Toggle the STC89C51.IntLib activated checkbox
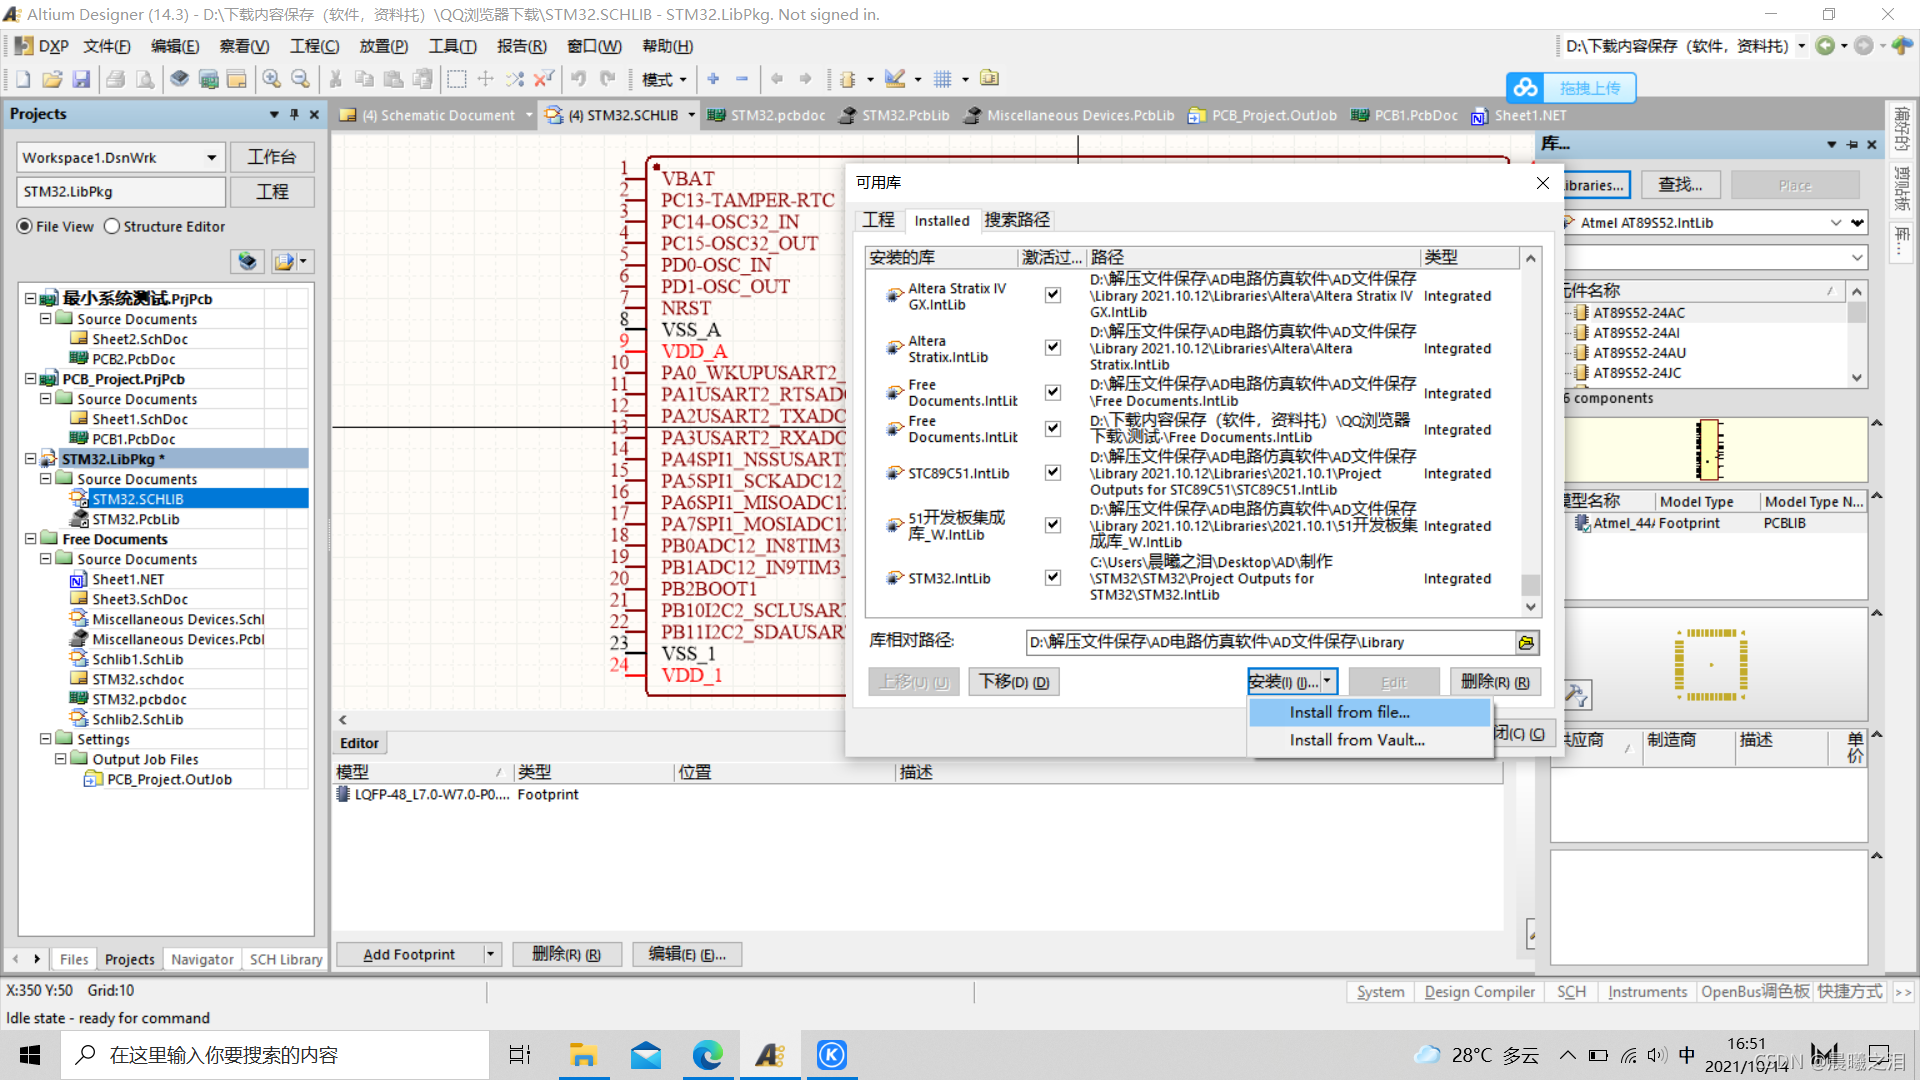 pos(1052,472)
